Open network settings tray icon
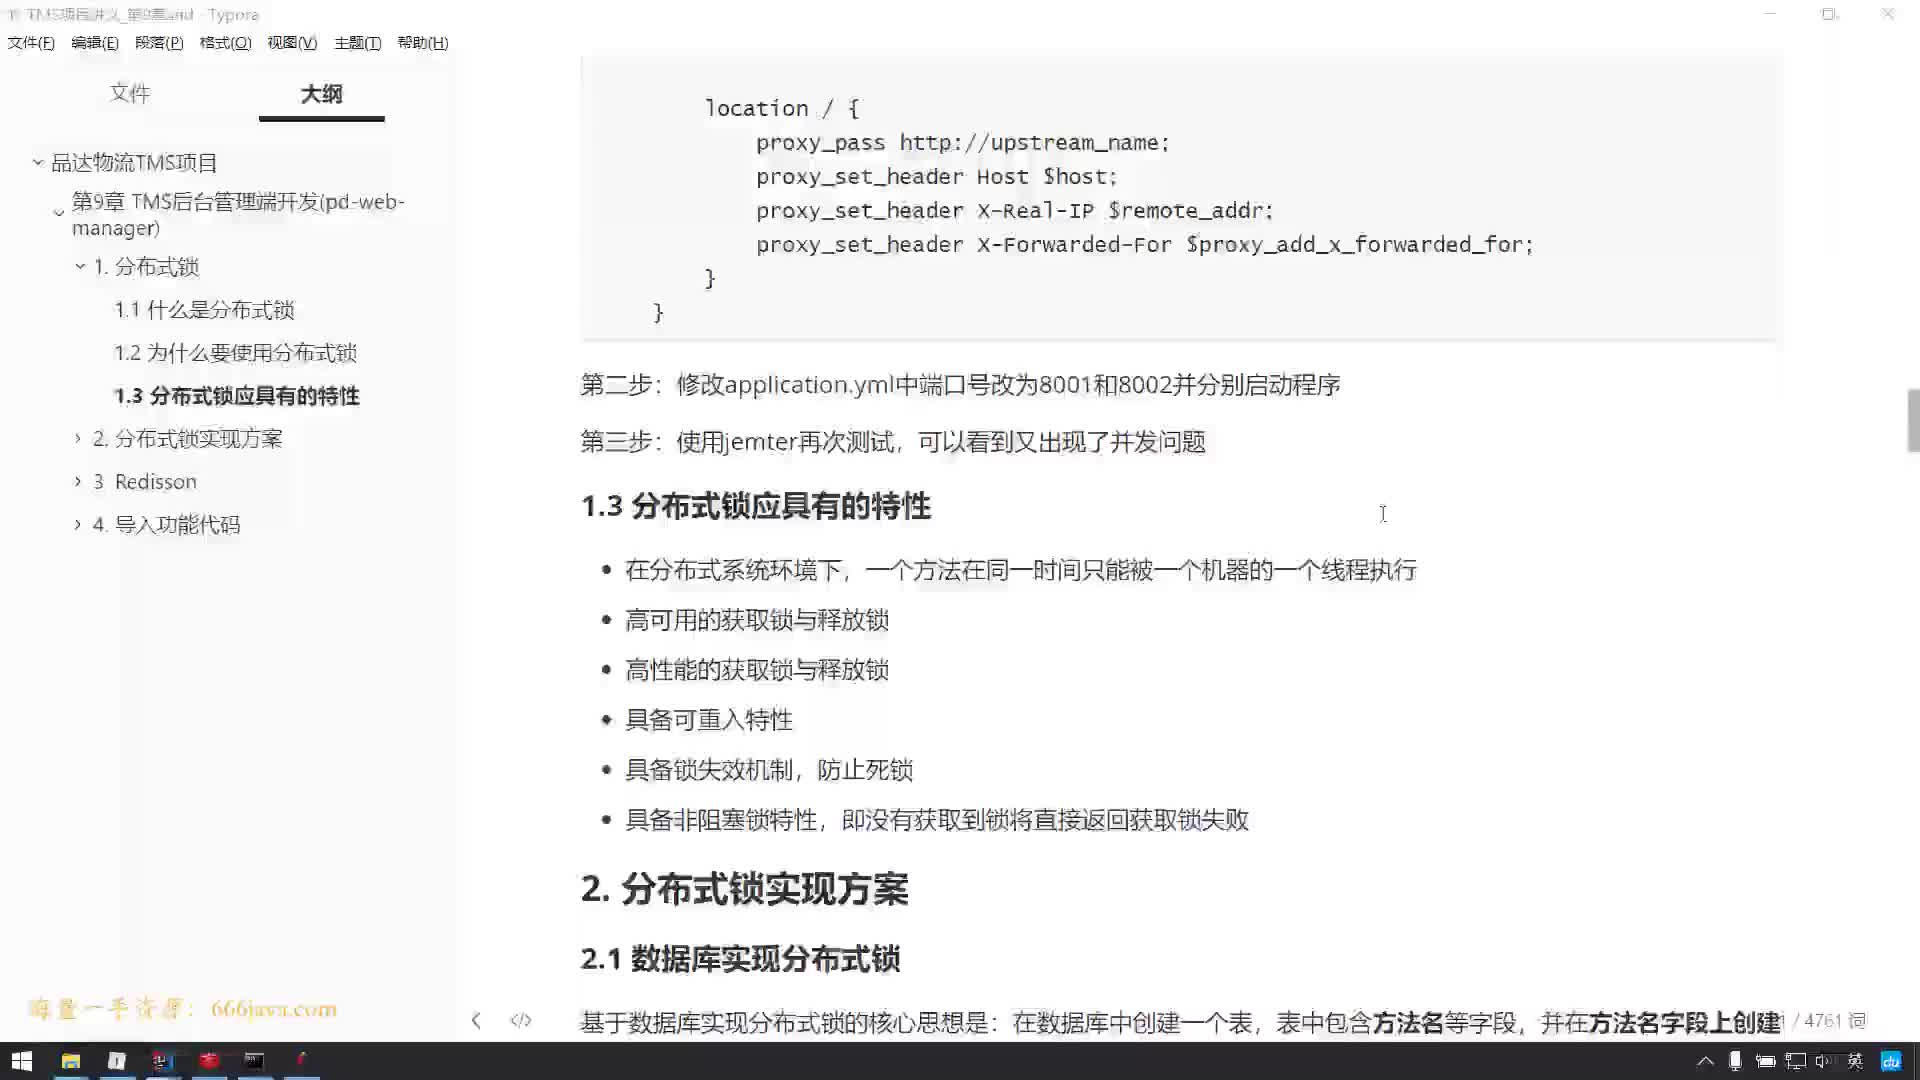The image size is (1920, 1080). [x=1796, y=1061]
